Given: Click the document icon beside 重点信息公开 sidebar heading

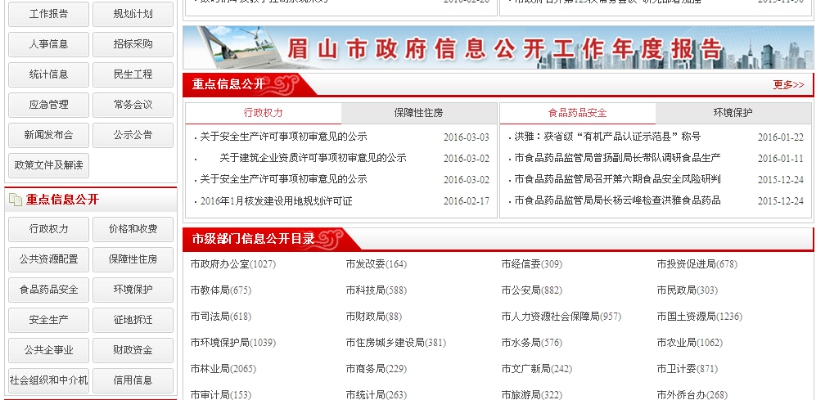Looking at the screenshot, I should [x=15, y=200].
